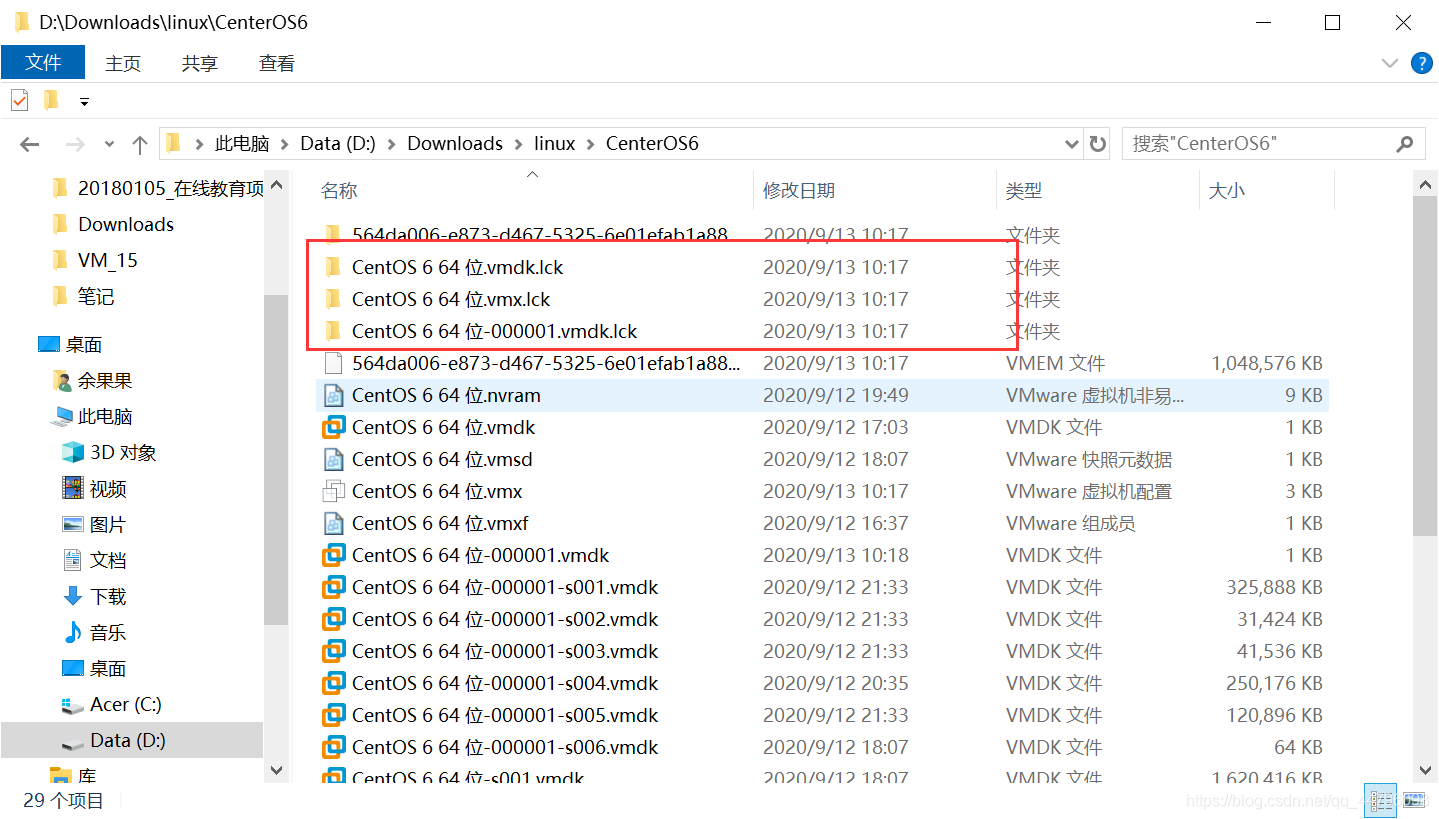Select the CentOS 6 64 位.nvram file icon

click(333, 395)
